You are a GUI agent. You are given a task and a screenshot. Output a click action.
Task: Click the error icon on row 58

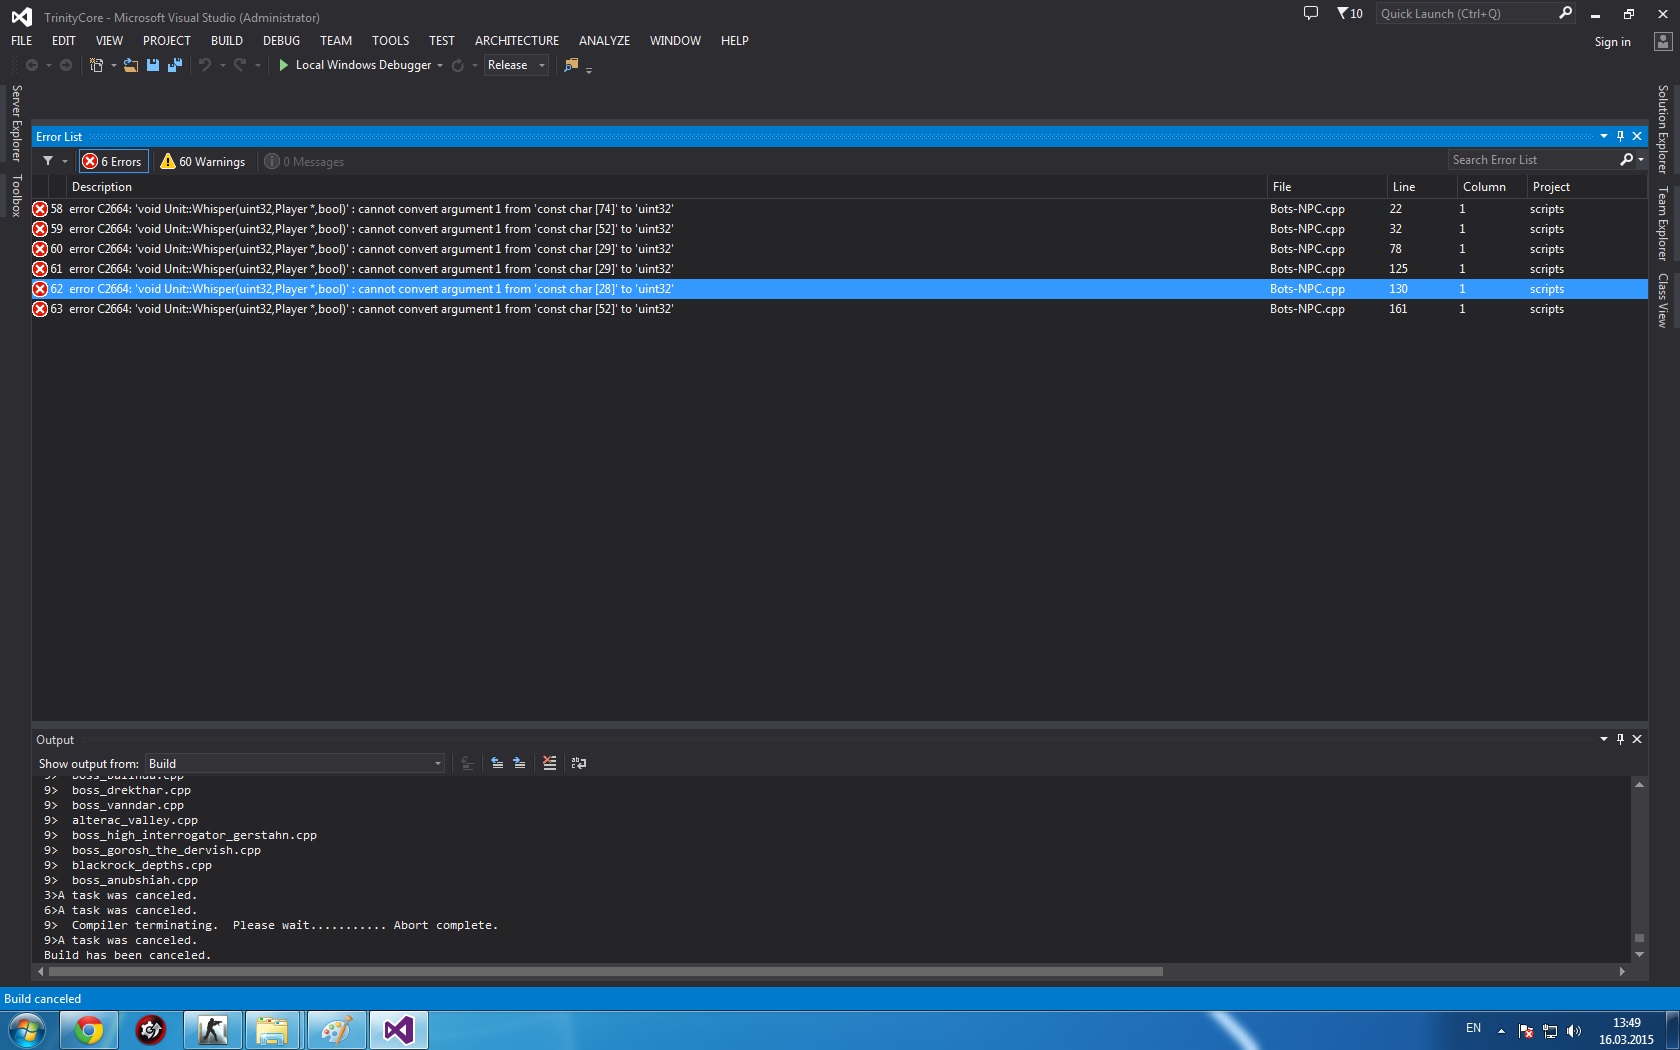[40, 209]
